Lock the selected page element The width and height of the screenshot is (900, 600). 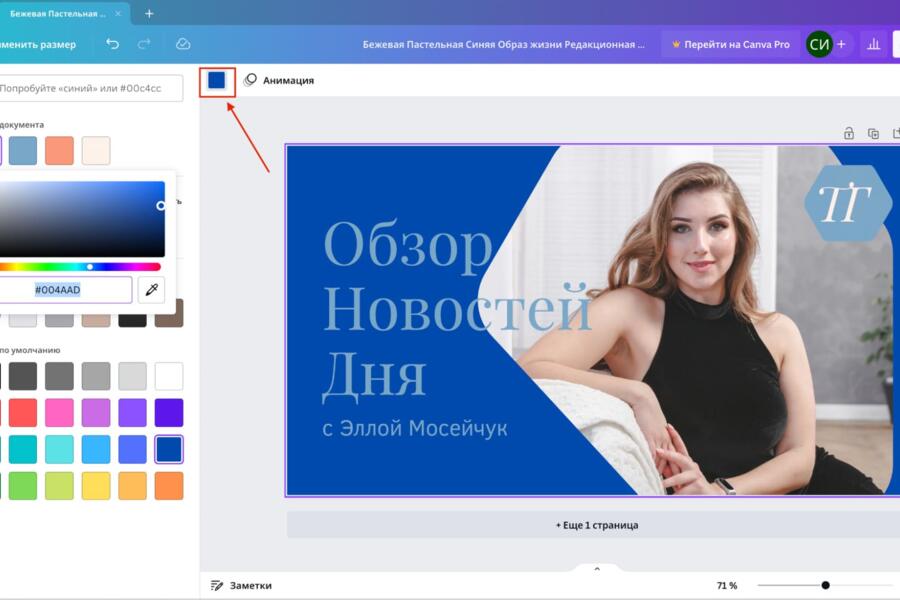click(851, 135)
